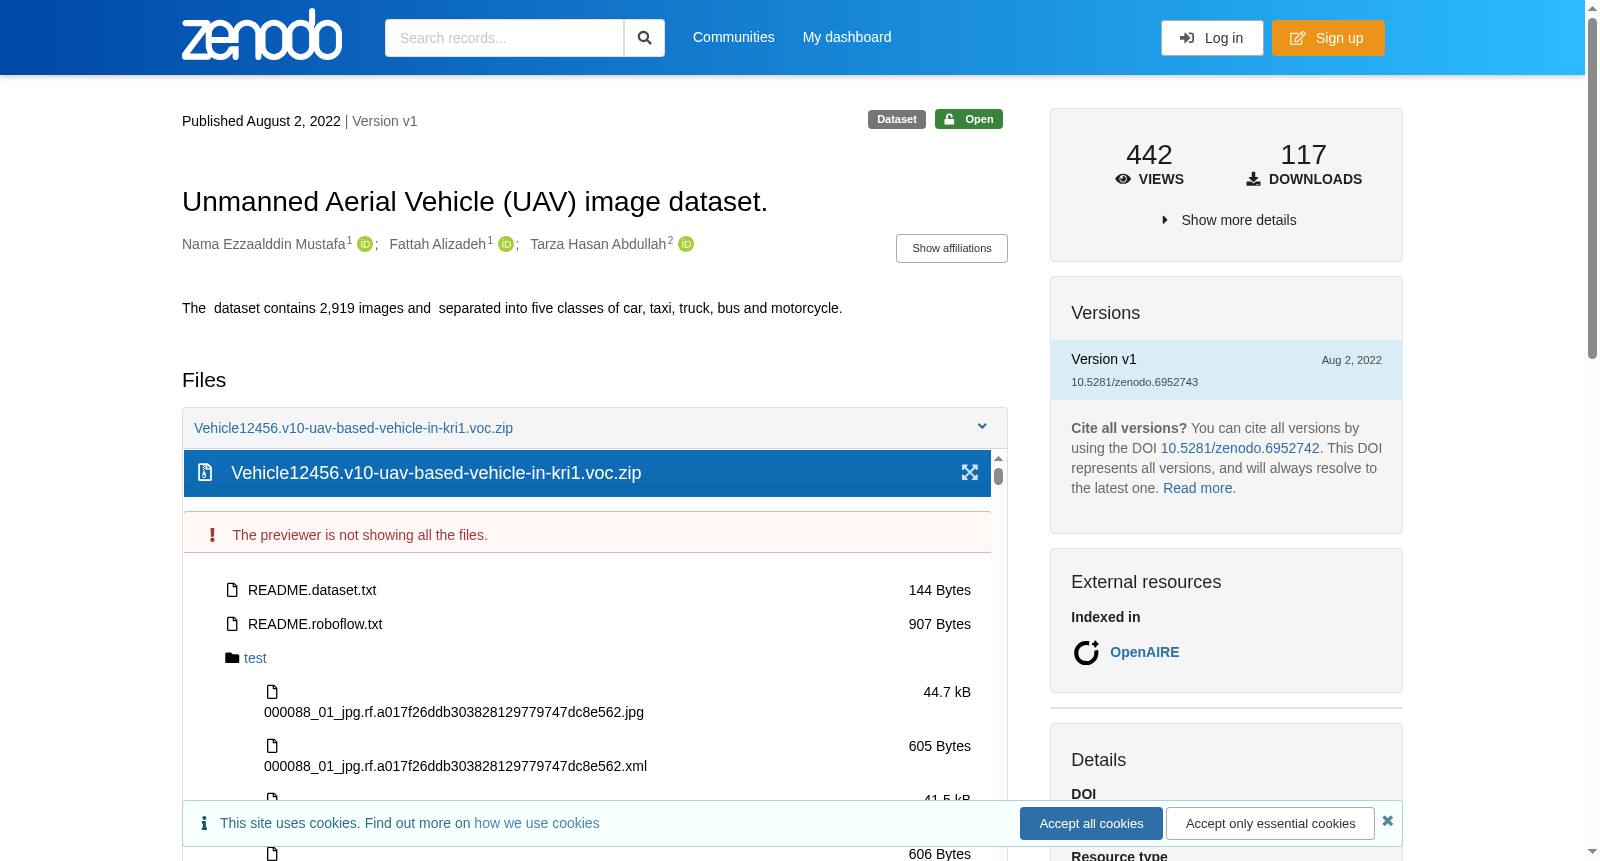This screenshot has height=861, width=1600.
Task: Click the file previewer scrollbar thumb
Action: point(998,476)
